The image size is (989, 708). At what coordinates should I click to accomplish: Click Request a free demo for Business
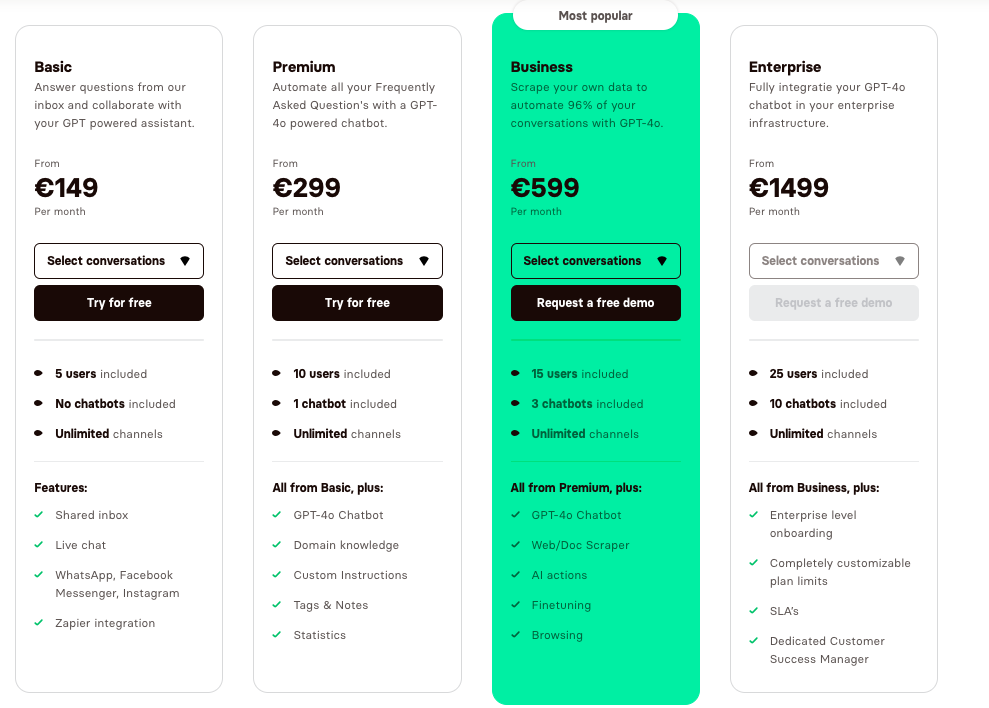[595, 302]
